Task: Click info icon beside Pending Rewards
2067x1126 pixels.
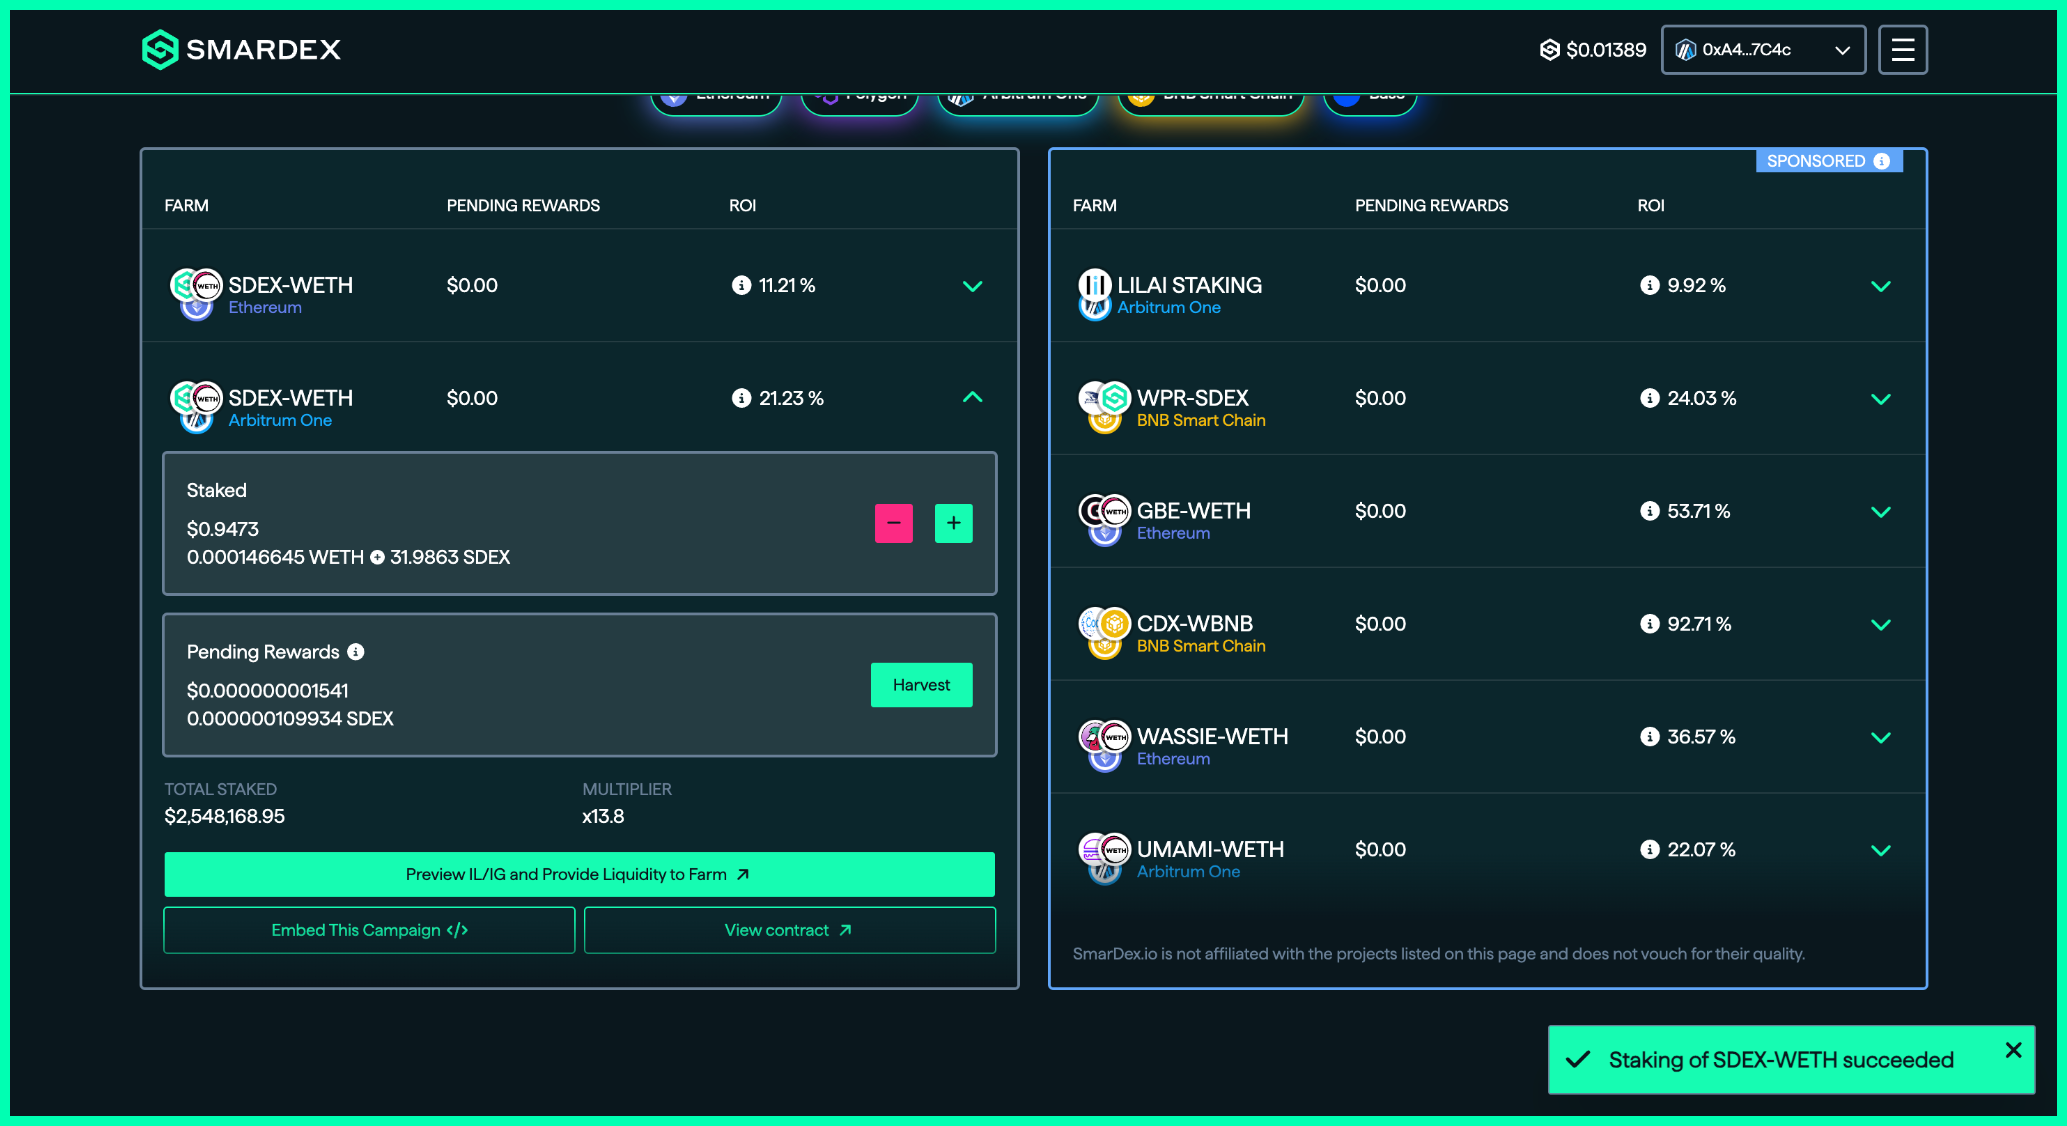Action: pos(356,652)
